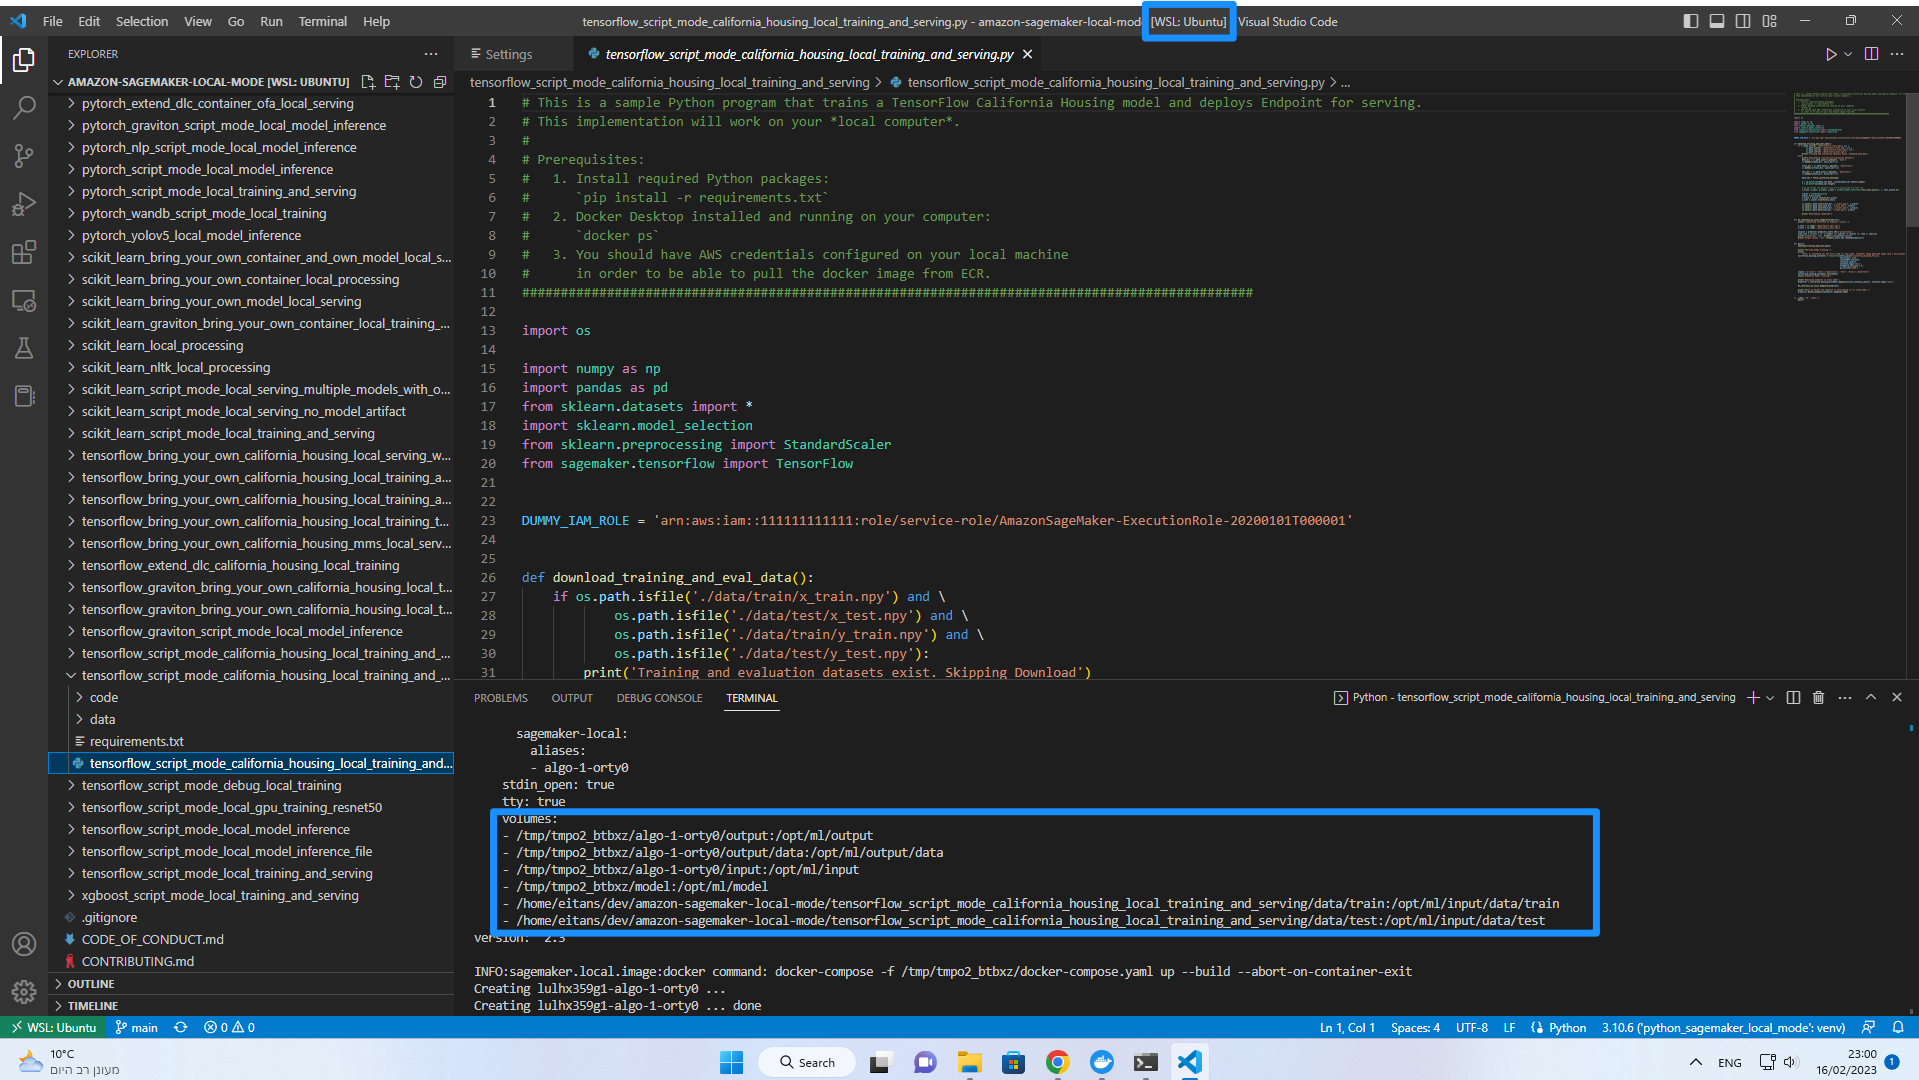Expand the TIMELINE section

(x=251, y=1006)
